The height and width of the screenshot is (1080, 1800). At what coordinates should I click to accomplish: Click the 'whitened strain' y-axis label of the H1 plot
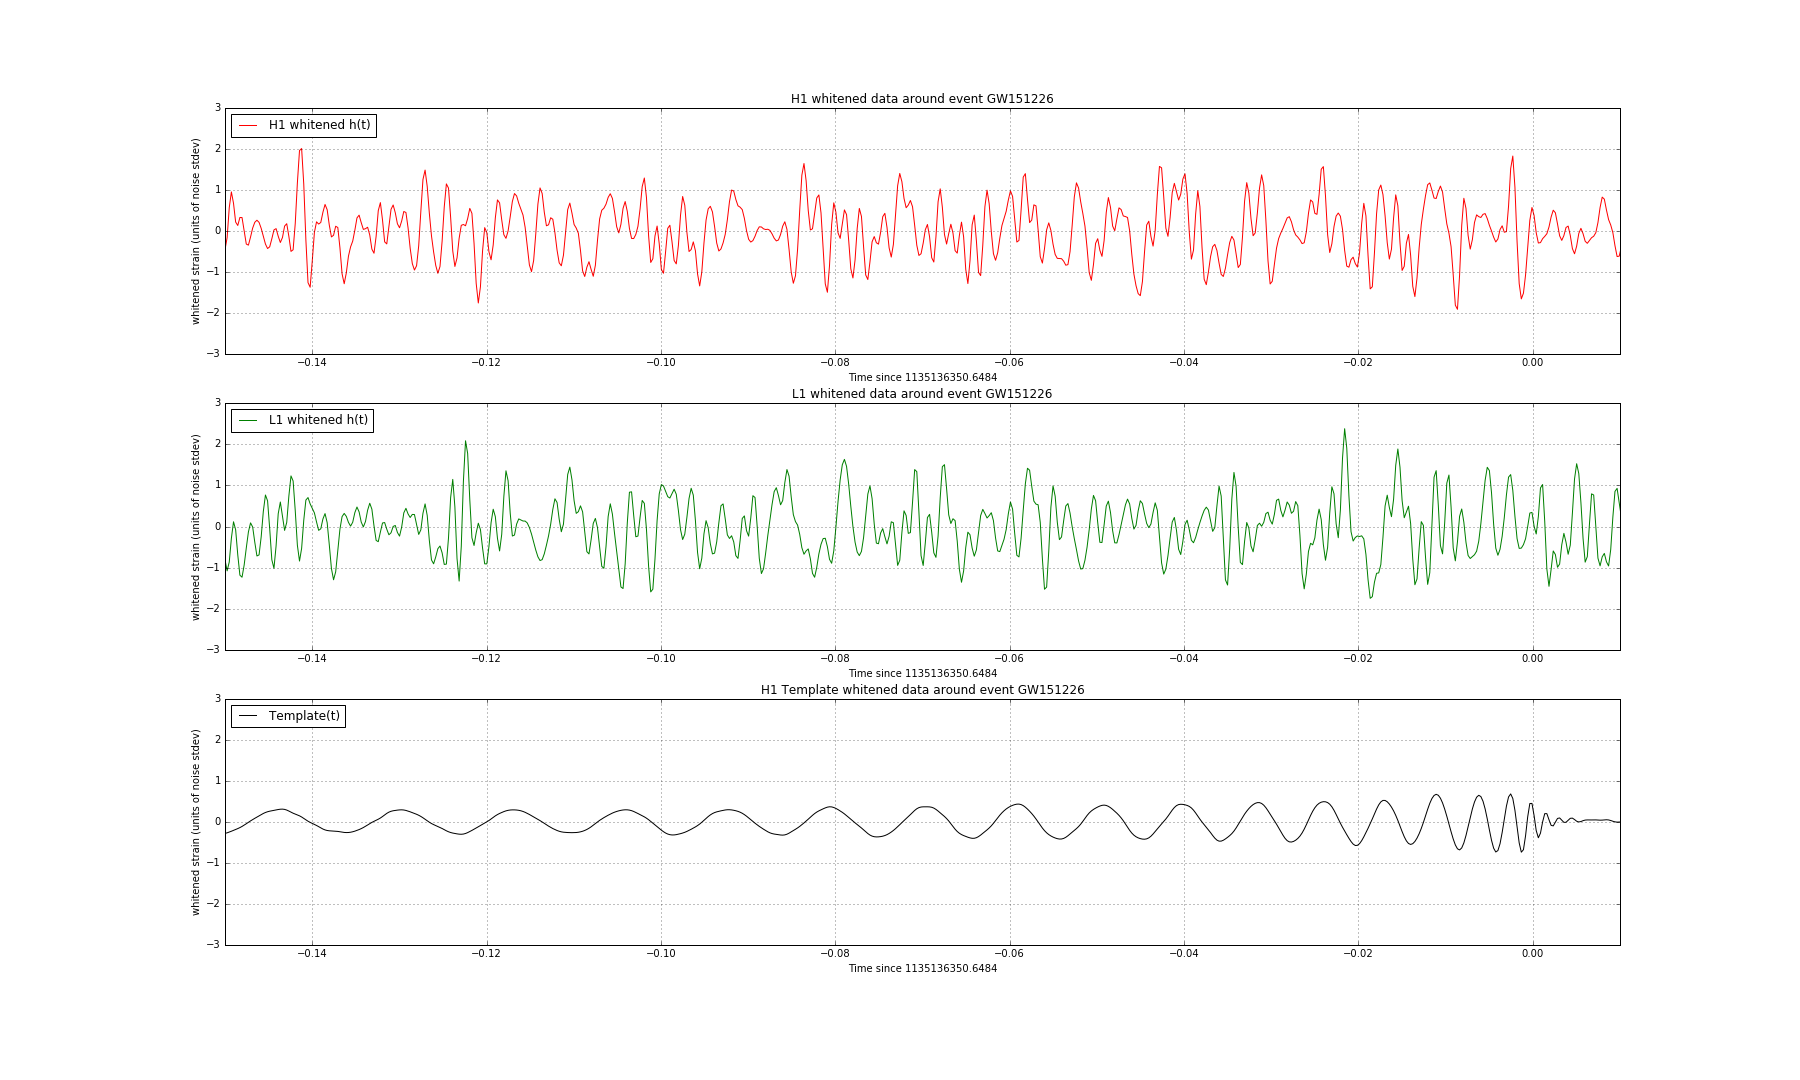(196, 231)
